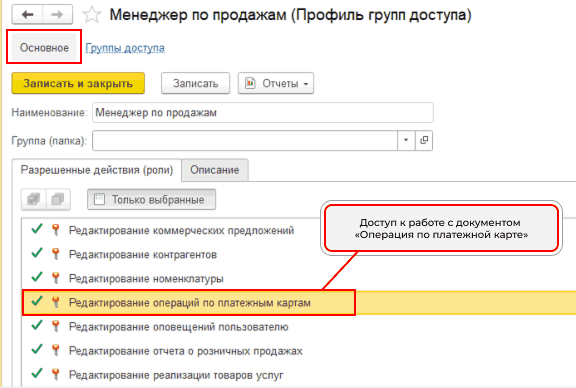Open the Основное section

pos(44,47)
